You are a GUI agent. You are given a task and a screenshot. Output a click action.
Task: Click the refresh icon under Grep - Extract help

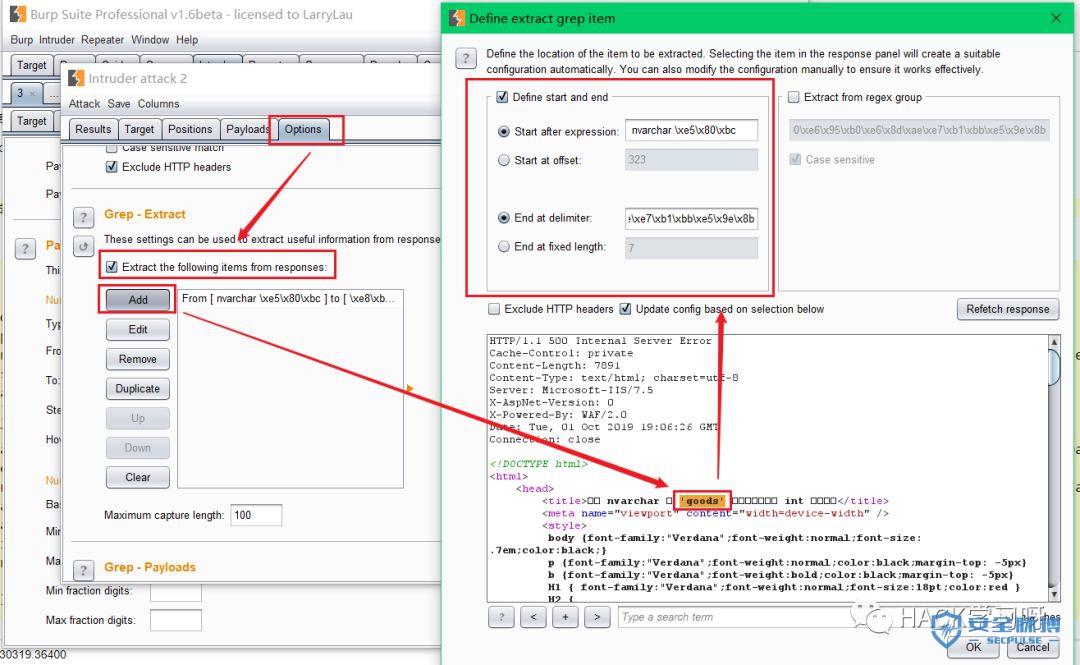coord(83,246)
